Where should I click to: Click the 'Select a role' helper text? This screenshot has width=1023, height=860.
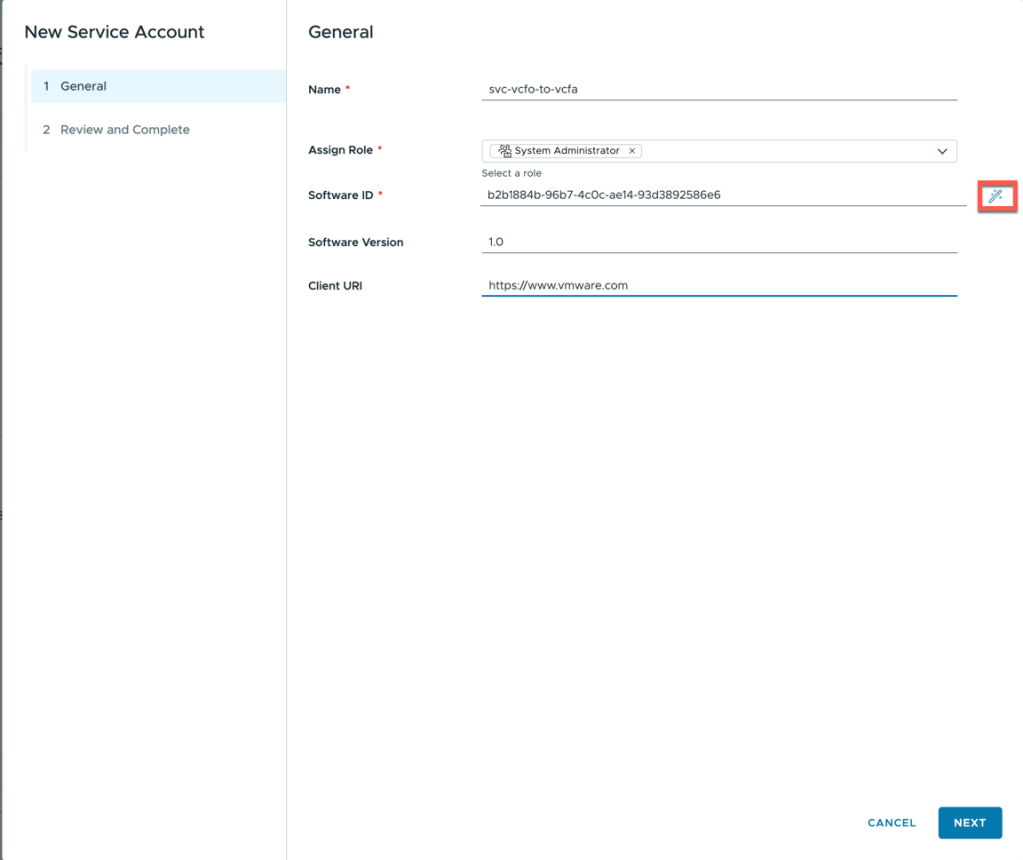pos(511,173)
